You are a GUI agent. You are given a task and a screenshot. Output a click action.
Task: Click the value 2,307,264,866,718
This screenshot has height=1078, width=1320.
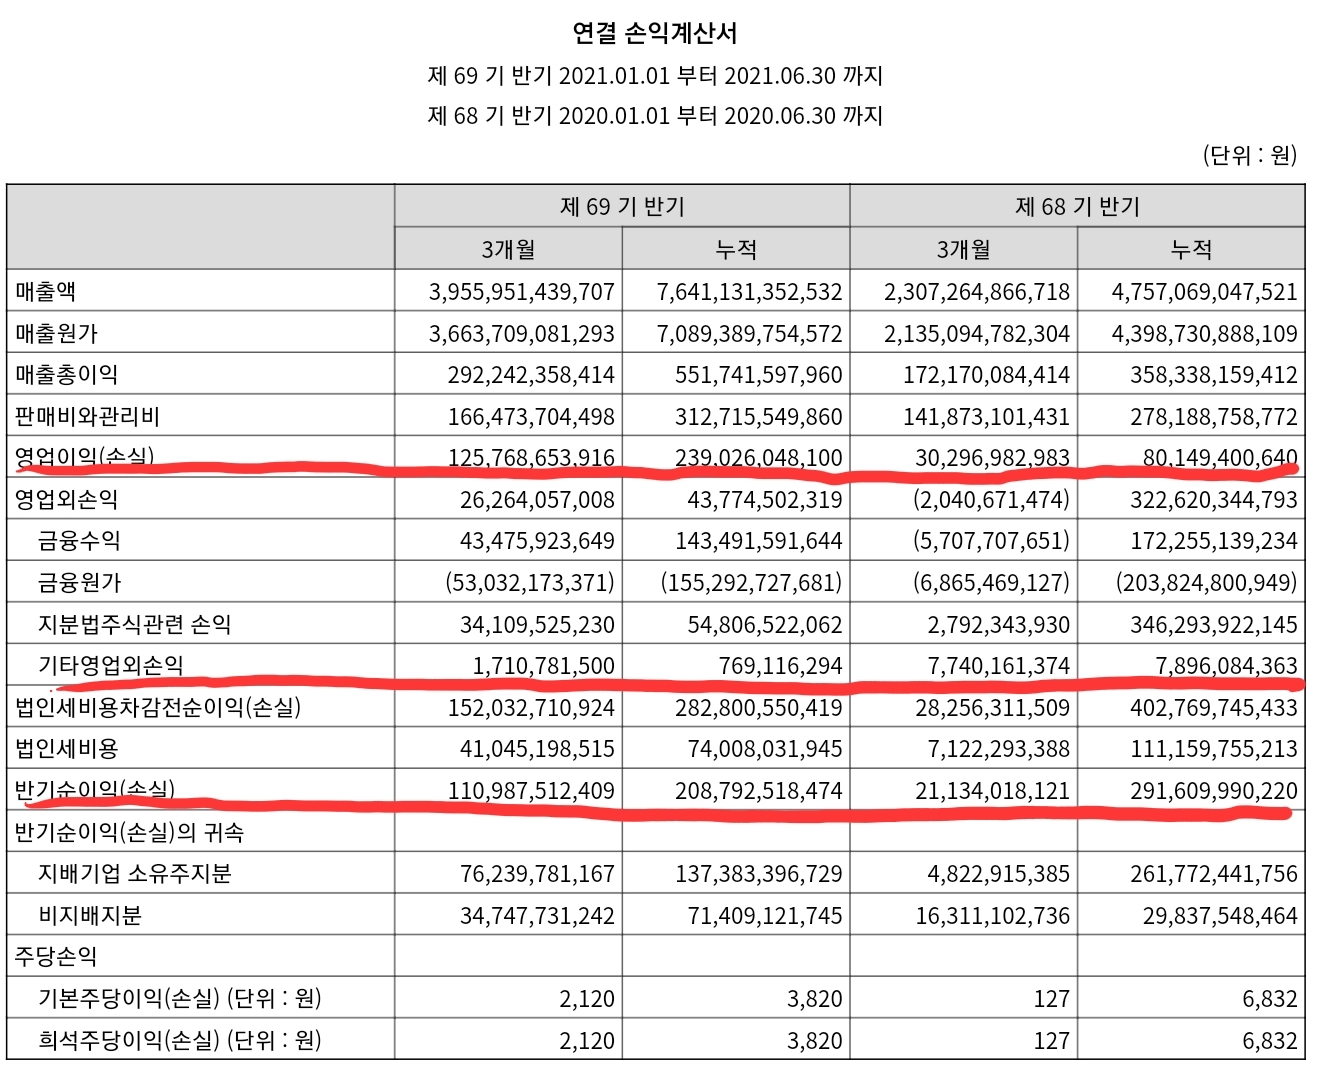977,292
